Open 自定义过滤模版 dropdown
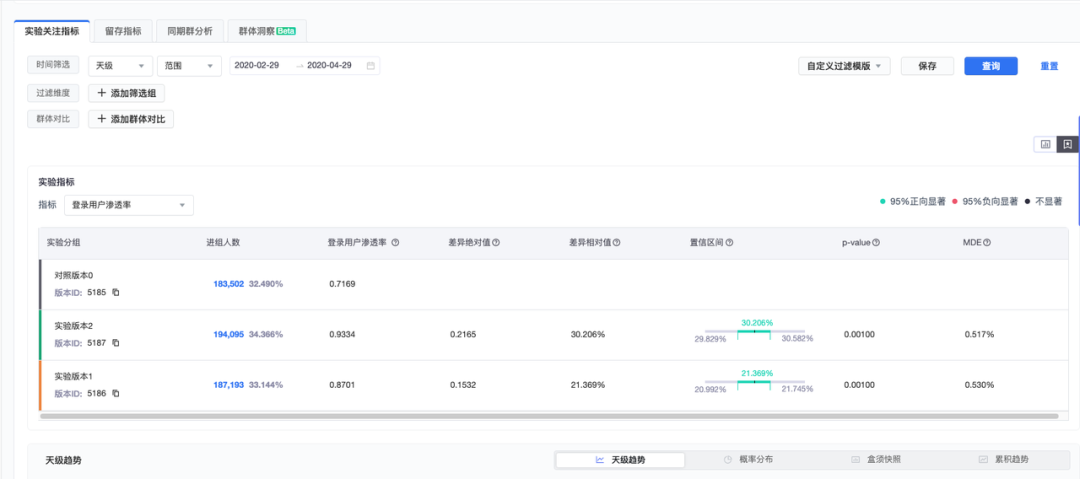 tap(844, 66)
